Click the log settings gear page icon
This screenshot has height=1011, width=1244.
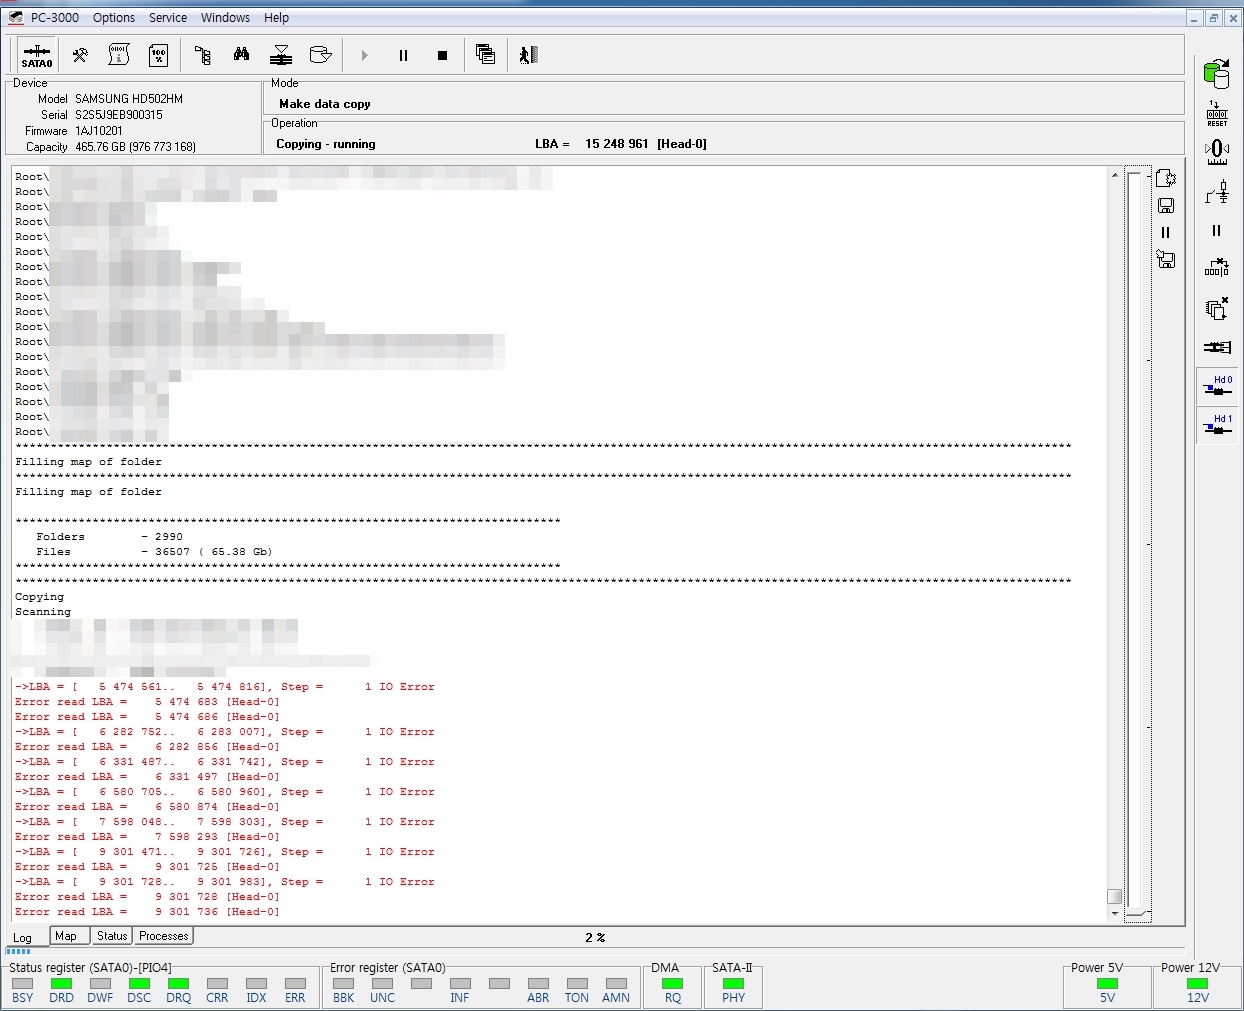pos(1165,178)
